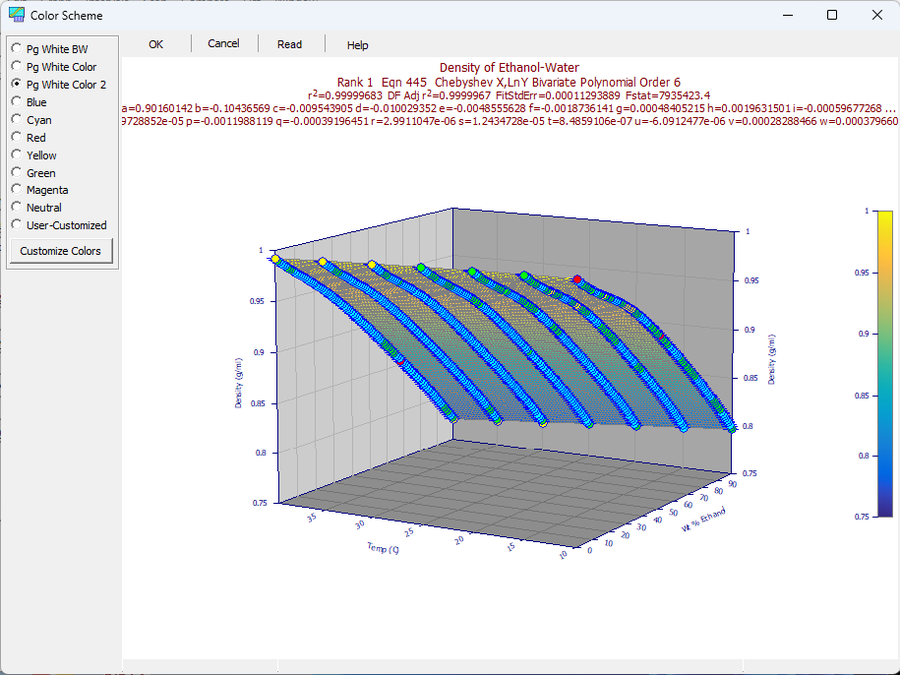900x675 pixels.
Task: Select the Pg White BW radio option
Action: point(51,49)
